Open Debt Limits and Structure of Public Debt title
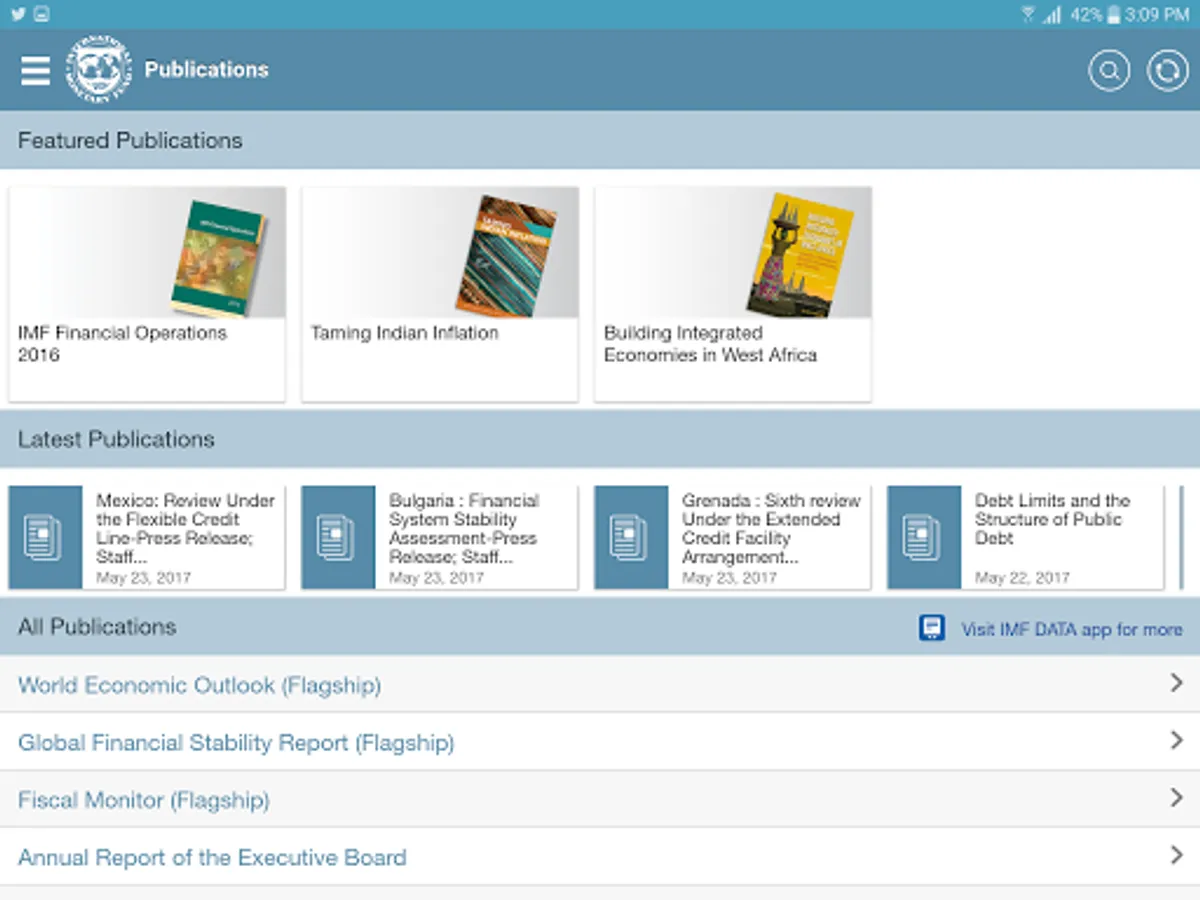The height and width of the screenshot is (900, 1200). pos(1052,520)
